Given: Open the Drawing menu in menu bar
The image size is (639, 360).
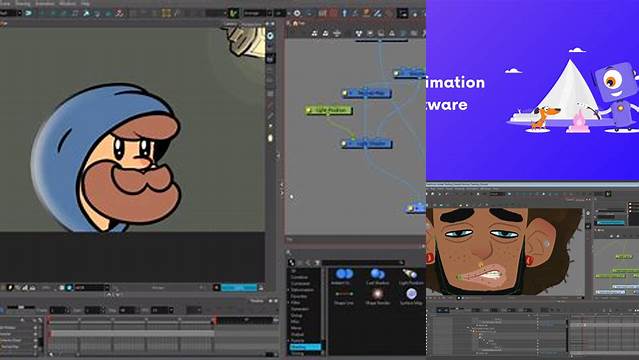Looking at the screenshot, I should [22, 3].
